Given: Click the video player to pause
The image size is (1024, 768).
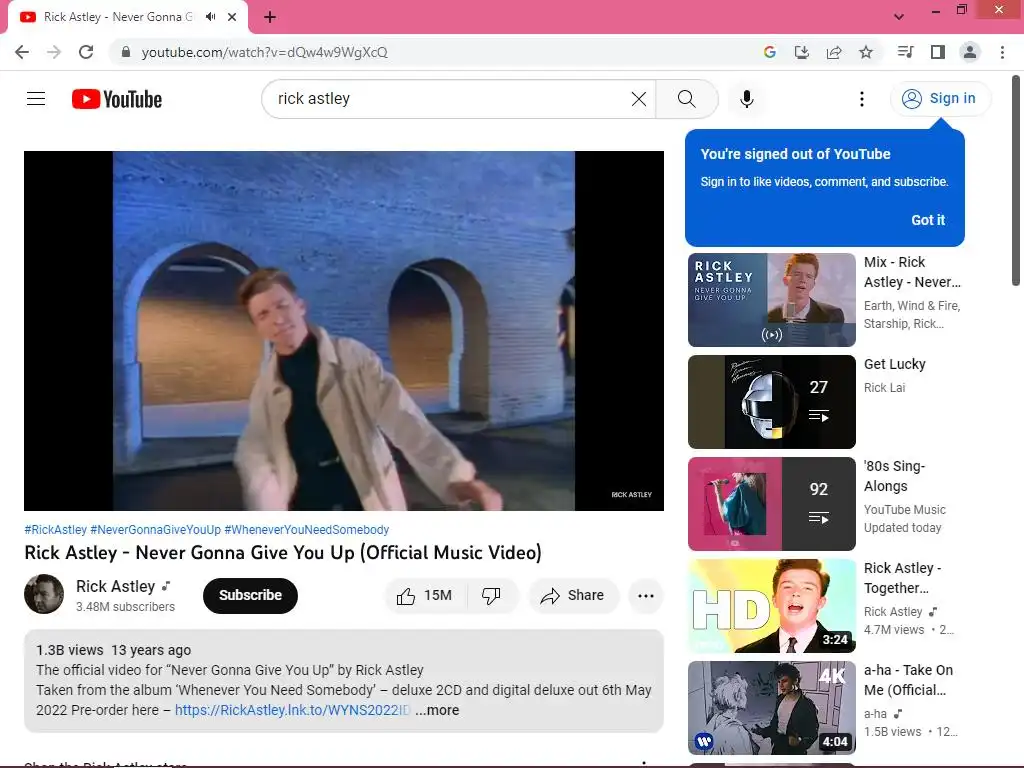Looking at the screenshot, I should point(344,330).
